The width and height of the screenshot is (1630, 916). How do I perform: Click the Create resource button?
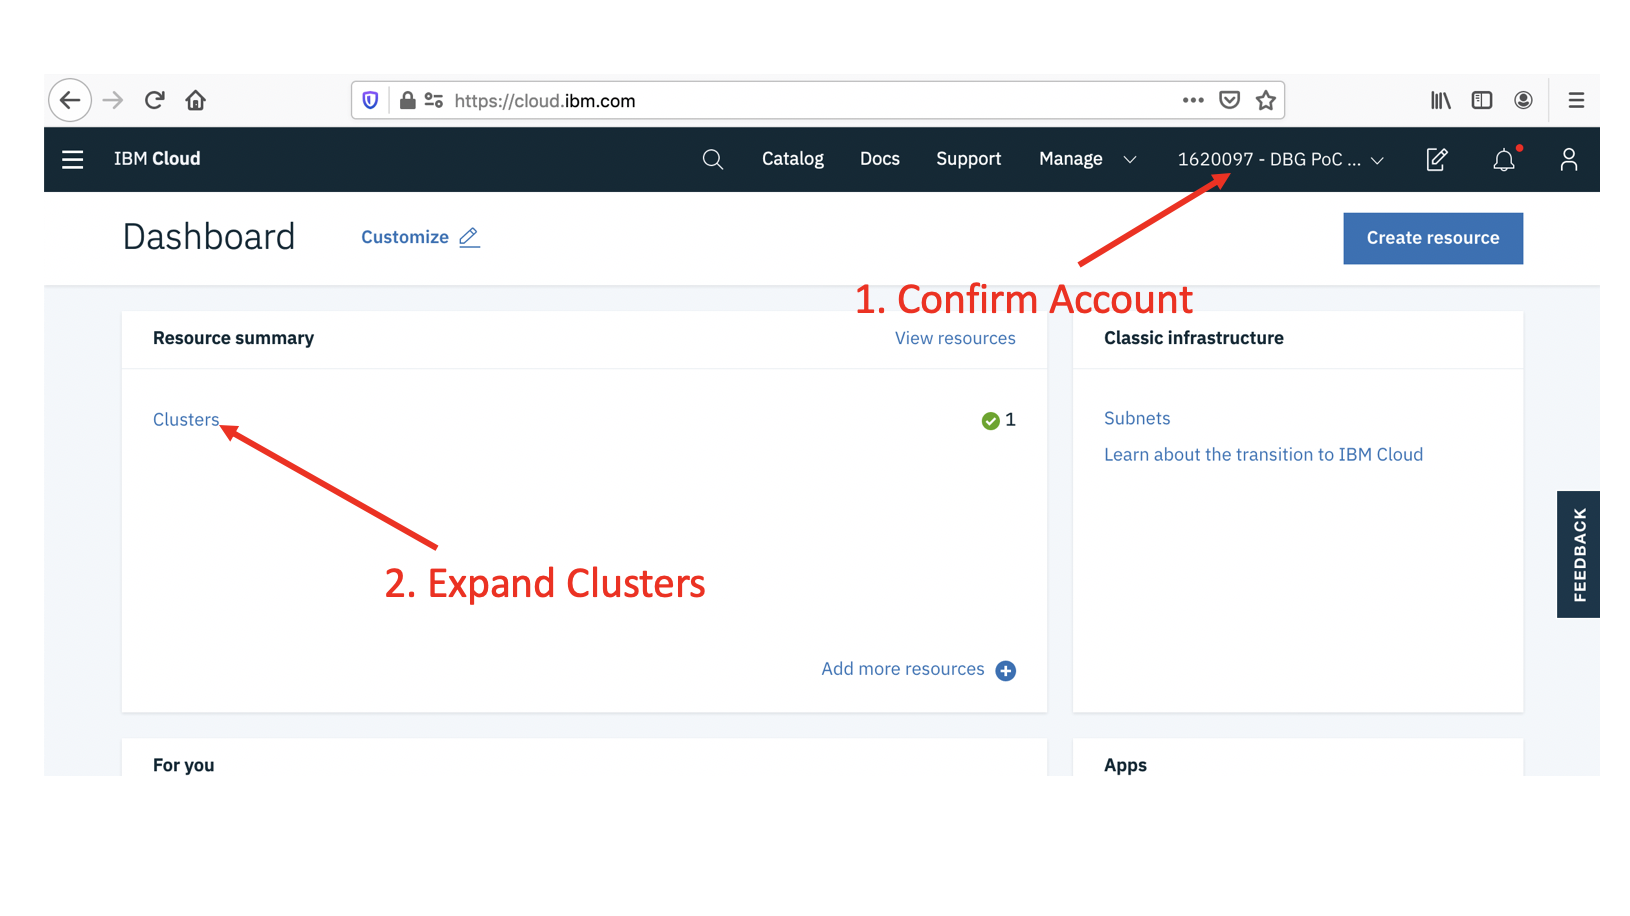point(1433,238)
